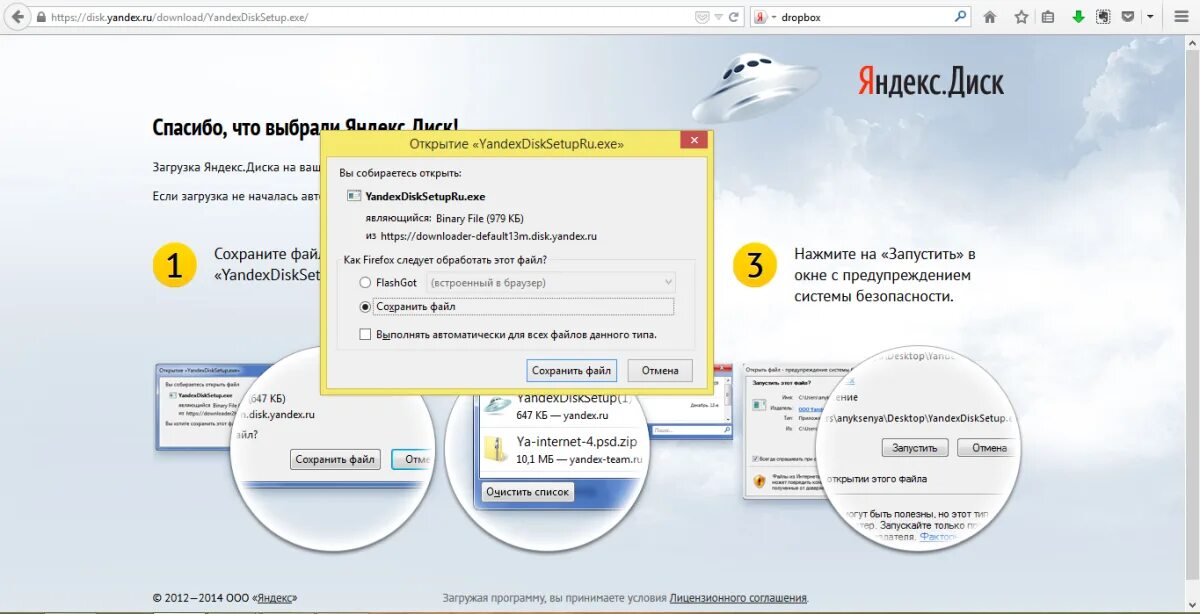Check Выполнять автоматически для всех файлов
1200x614 pixels.
coord(366,334)
